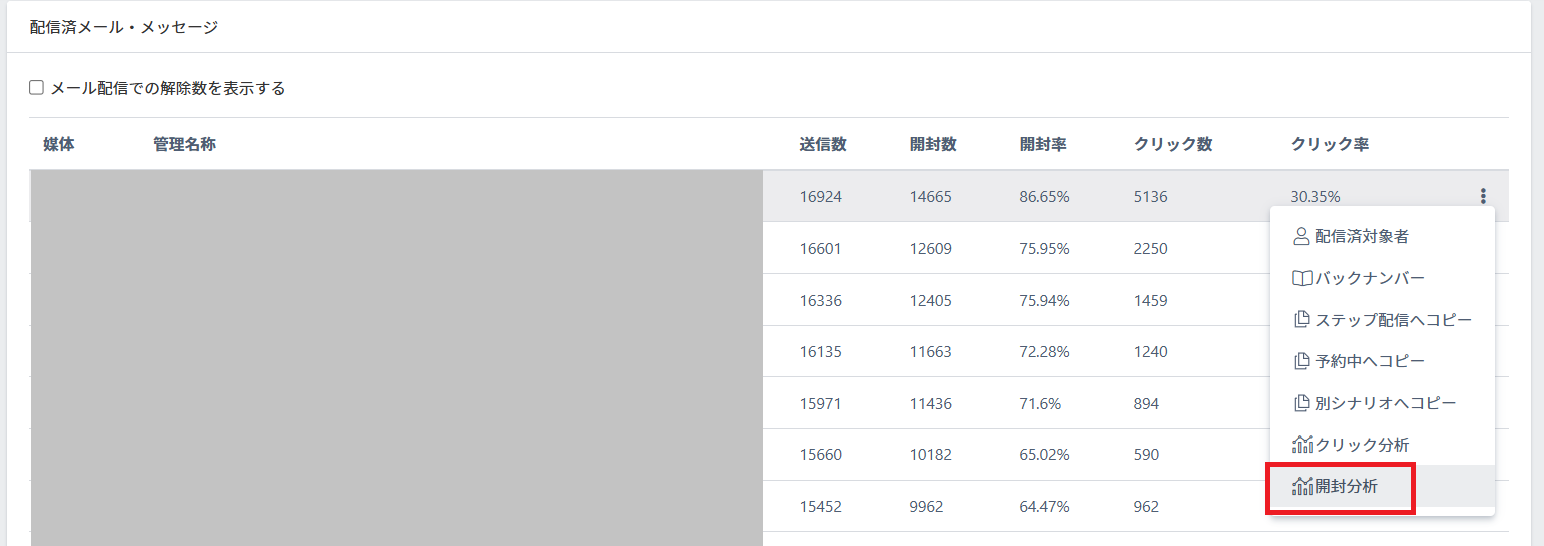Choose 開封分析 in the dropdown menu
The width and height of the screenshot is (1544, 546).
[x=1346, y=486]
